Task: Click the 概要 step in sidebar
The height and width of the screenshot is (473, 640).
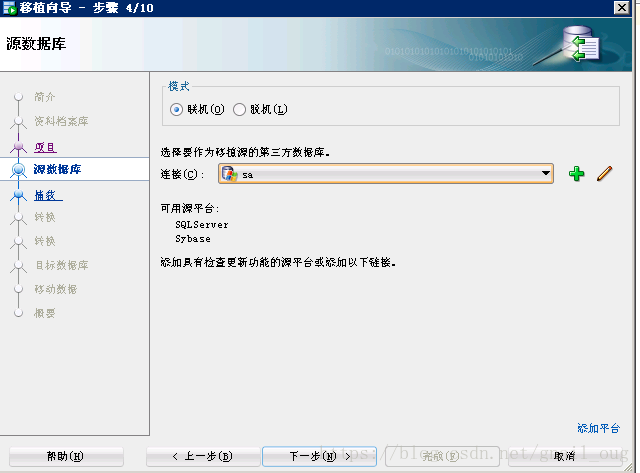Action: 44,313
